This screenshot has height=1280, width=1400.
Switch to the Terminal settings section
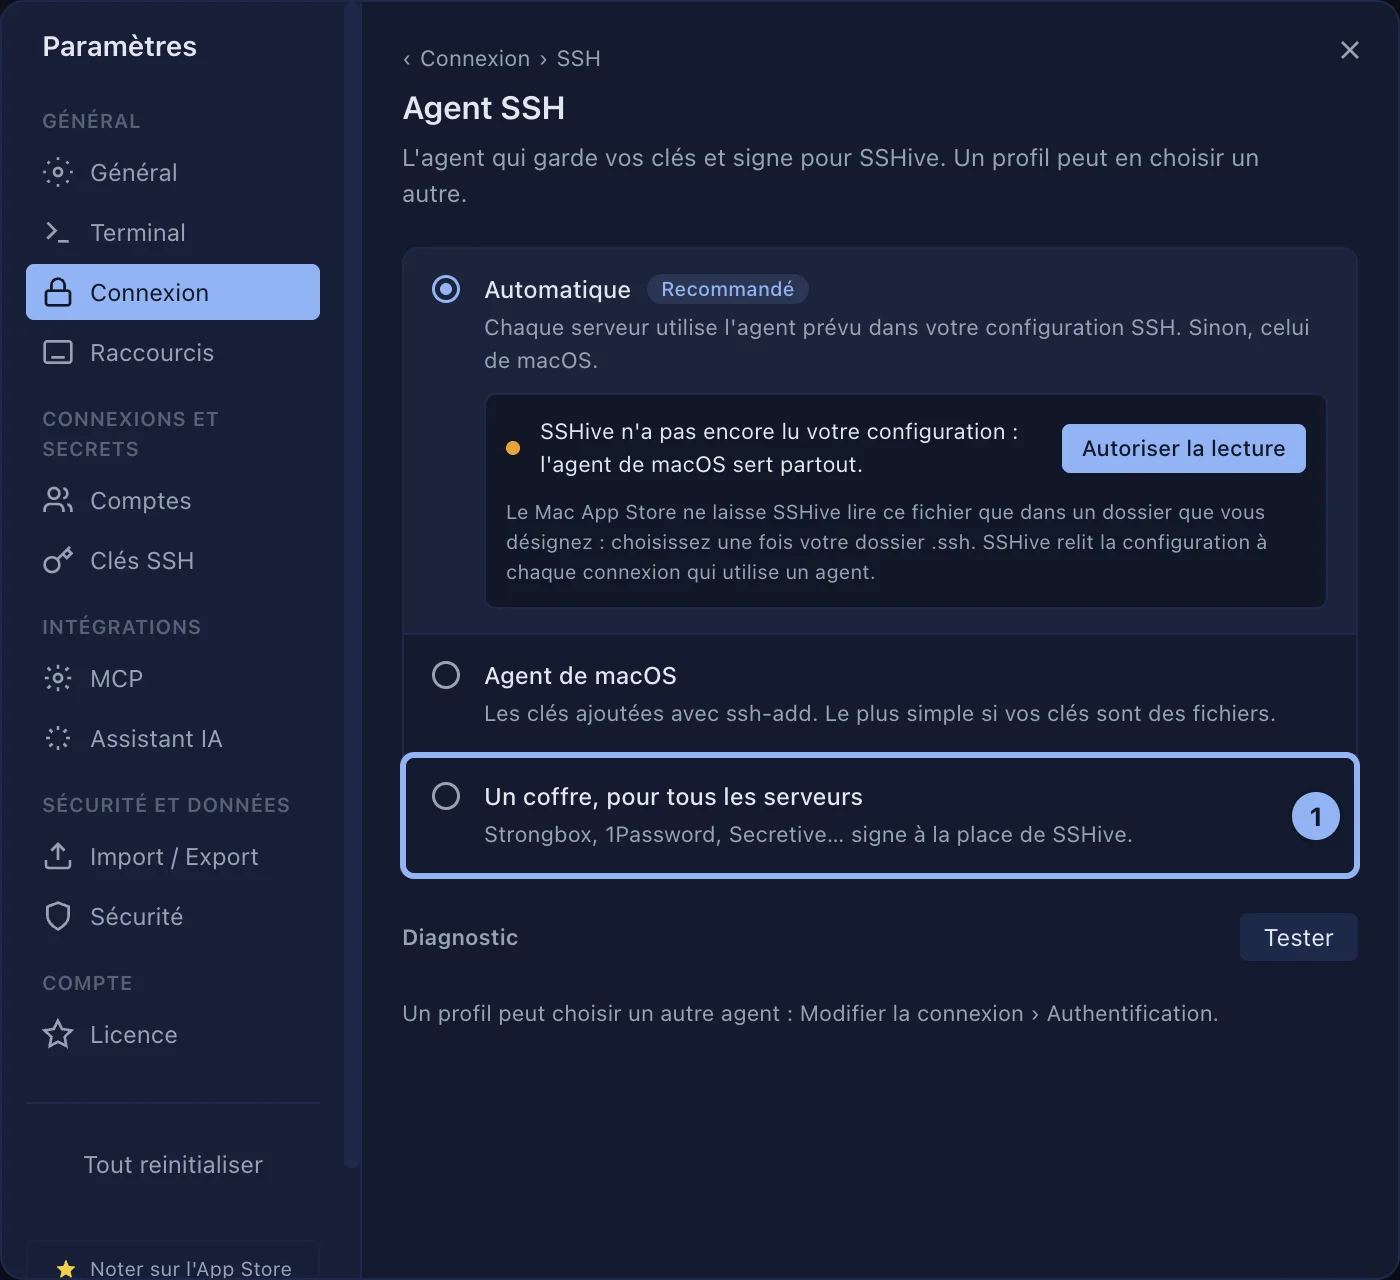[x=173, y=232]
